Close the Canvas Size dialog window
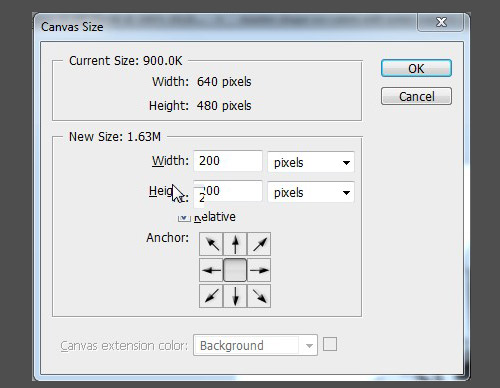 pyautogui.click(x=441, y=22)
